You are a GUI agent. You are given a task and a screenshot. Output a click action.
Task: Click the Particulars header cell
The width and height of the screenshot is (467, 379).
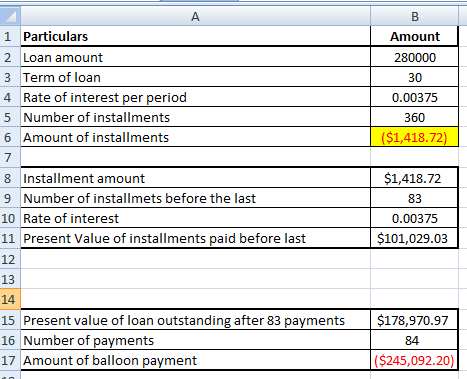(195, 36)
